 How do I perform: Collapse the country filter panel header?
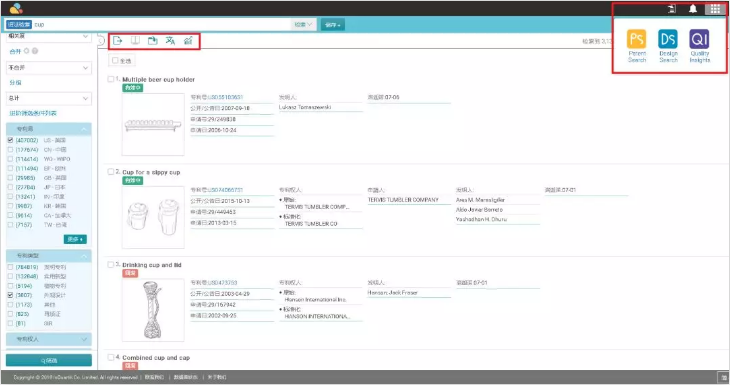click(x=48, y=129)
